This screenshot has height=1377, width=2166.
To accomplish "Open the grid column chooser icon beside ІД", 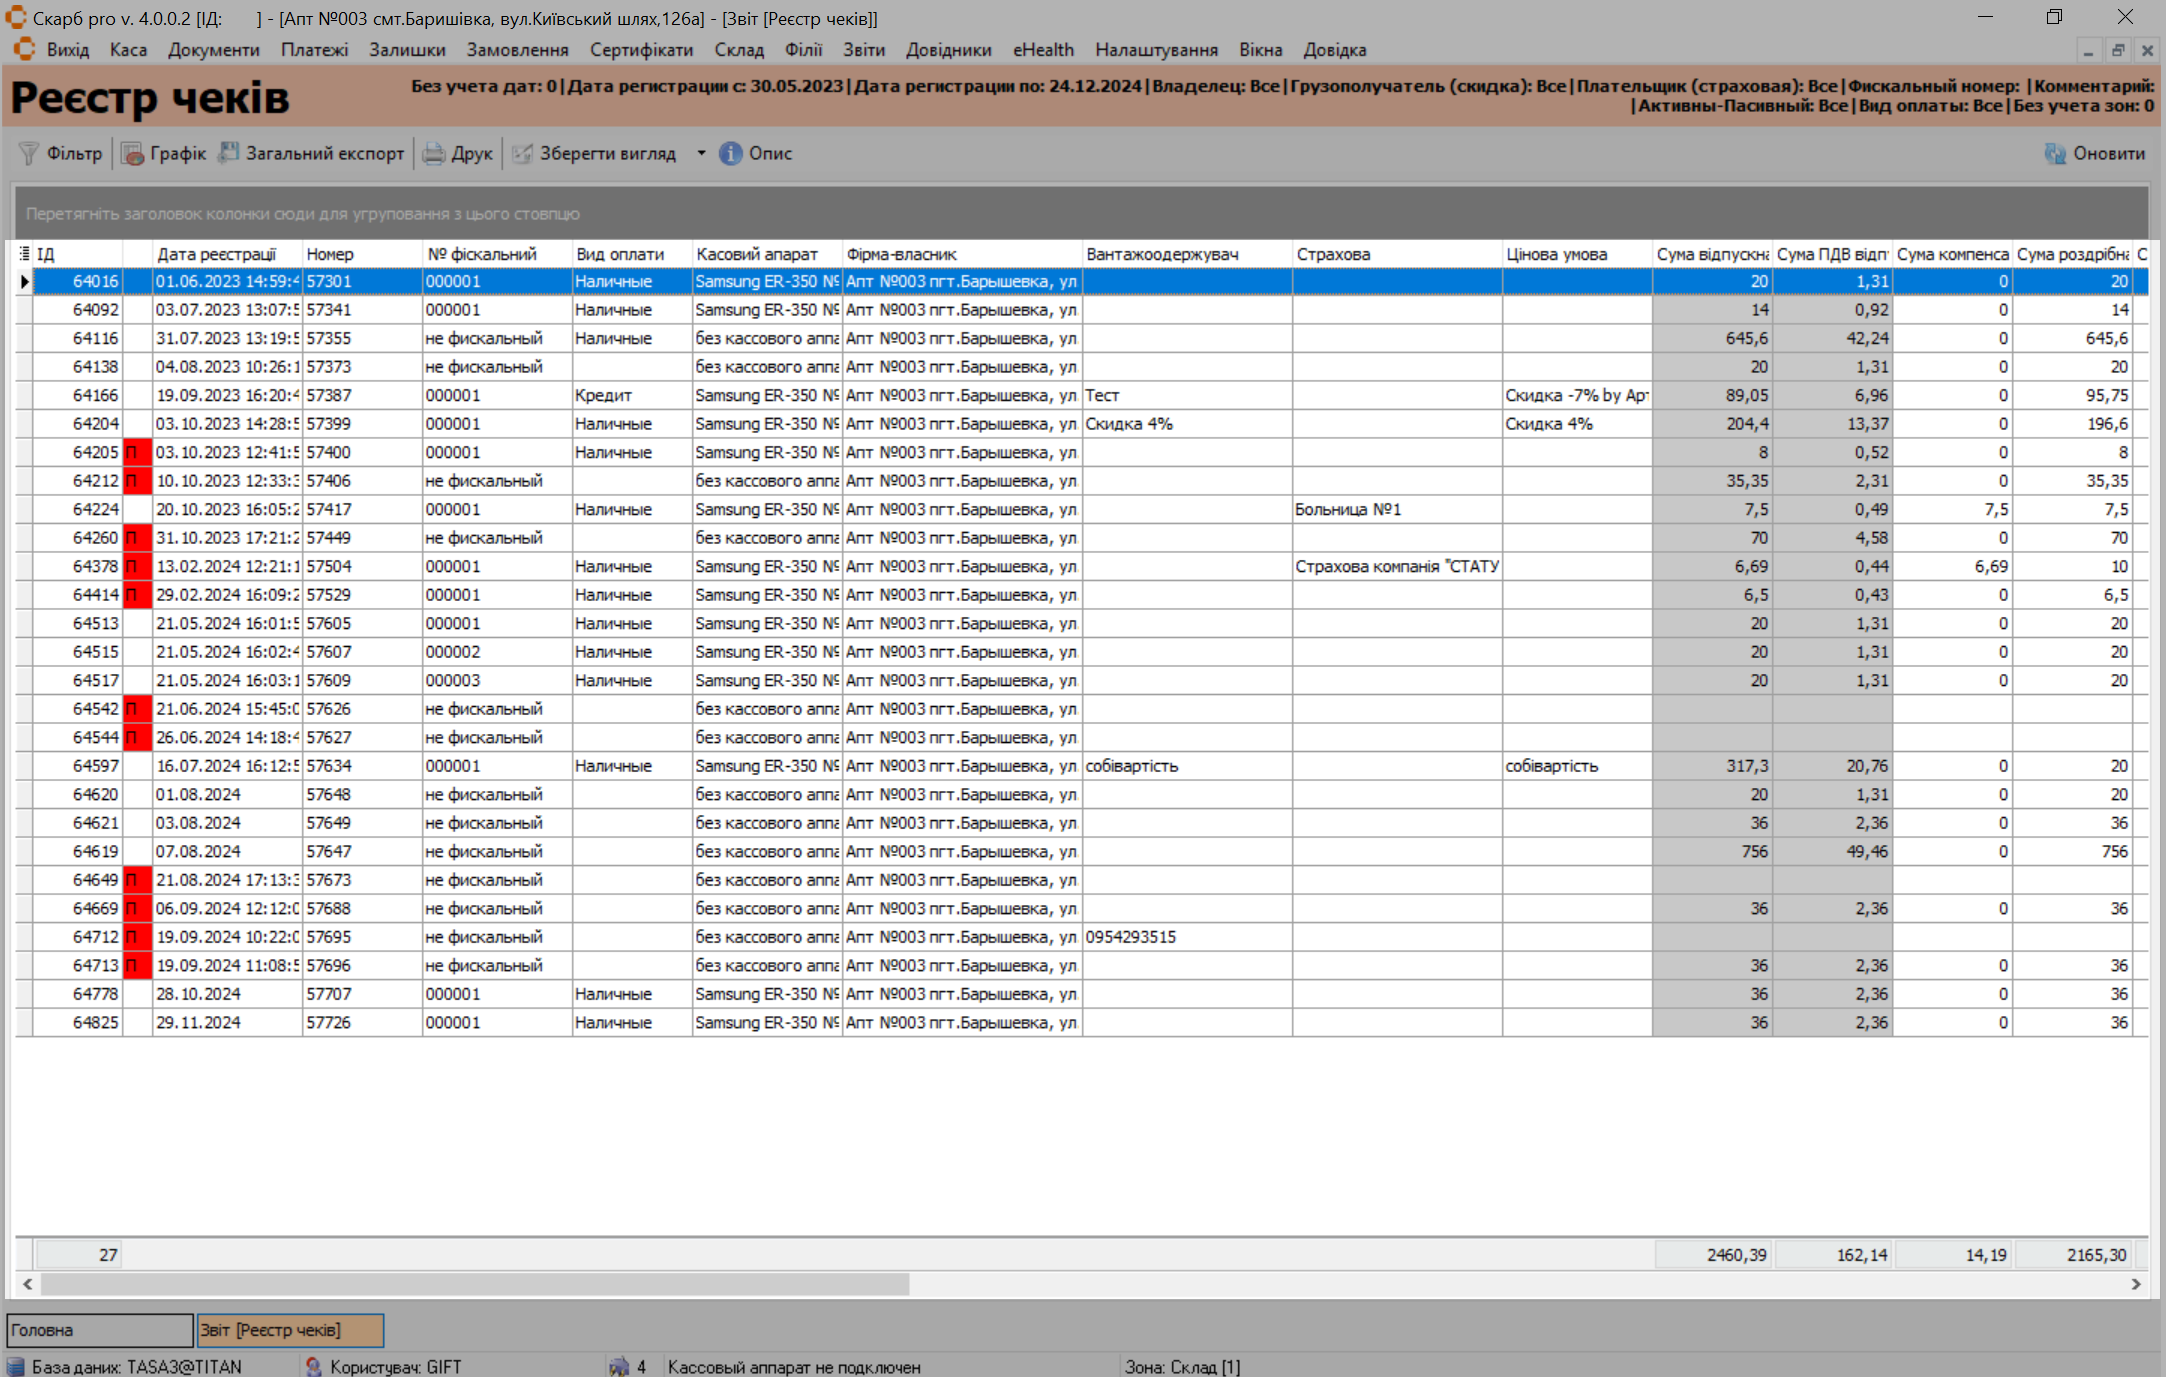I will (x=24, y=254).
